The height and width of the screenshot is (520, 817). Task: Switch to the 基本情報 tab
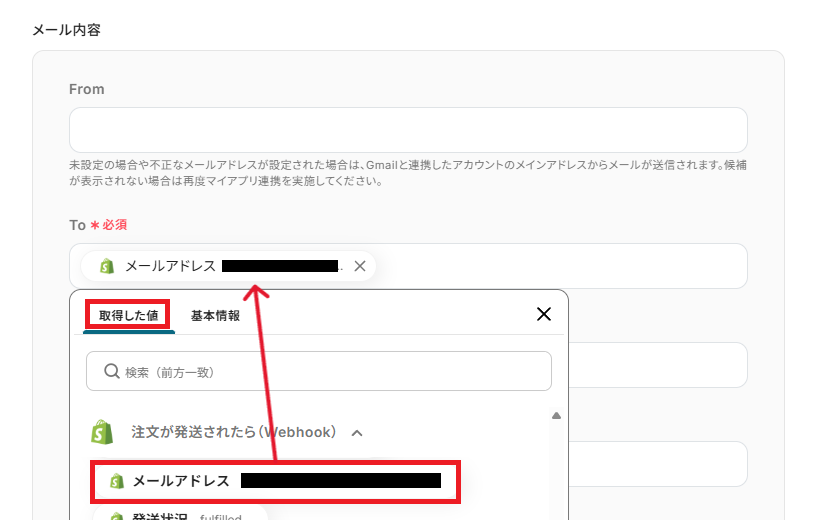pyautogui.click(x=215, y=316)
